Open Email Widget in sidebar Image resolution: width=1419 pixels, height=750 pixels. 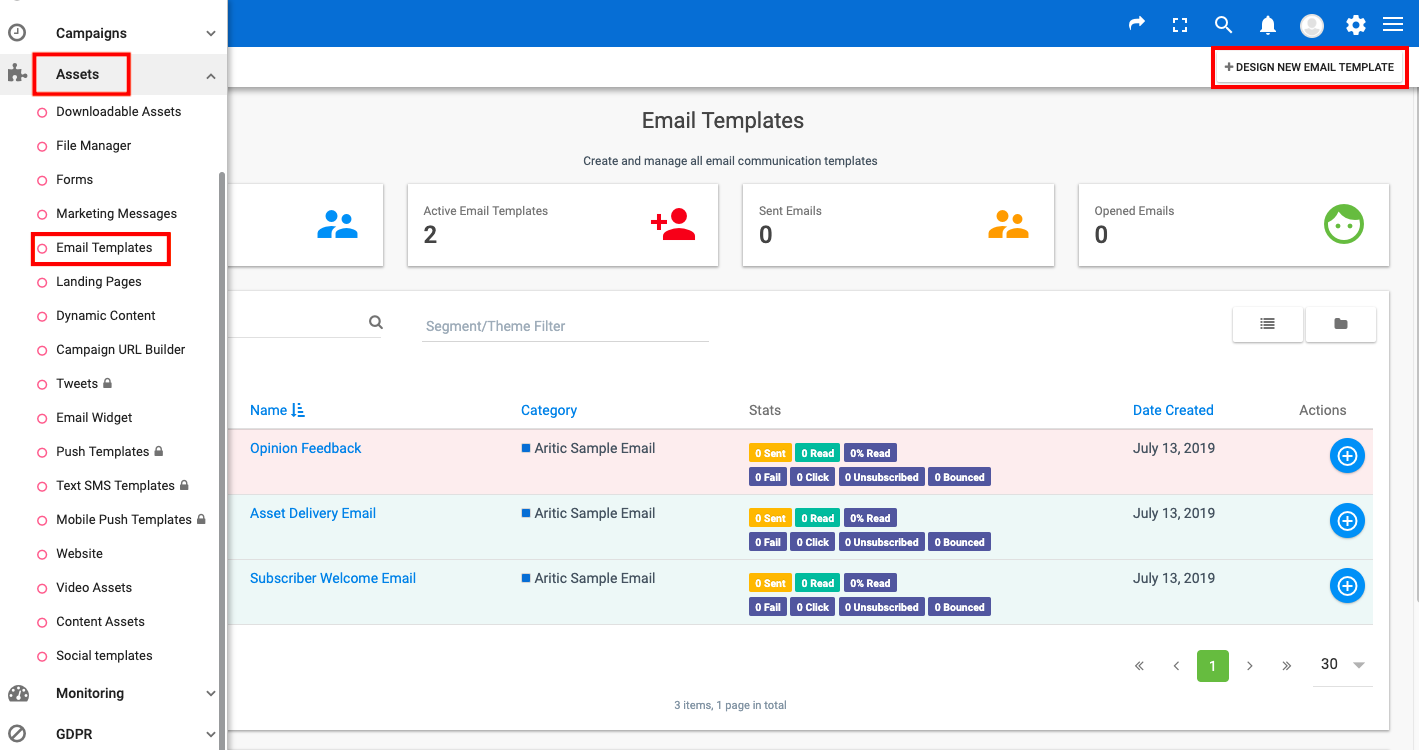tap(94, 418)
